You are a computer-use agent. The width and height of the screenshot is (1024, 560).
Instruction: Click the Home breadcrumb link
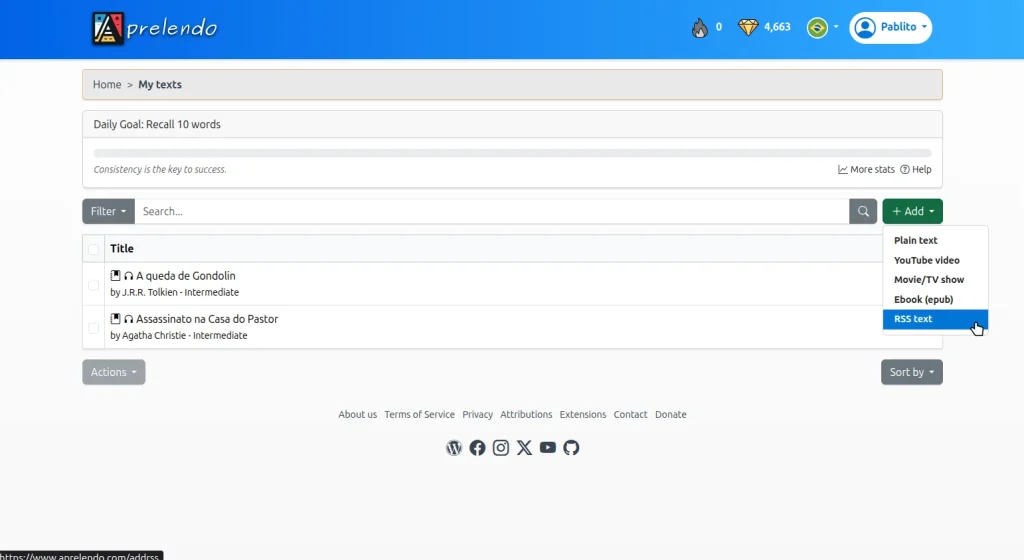107,85
